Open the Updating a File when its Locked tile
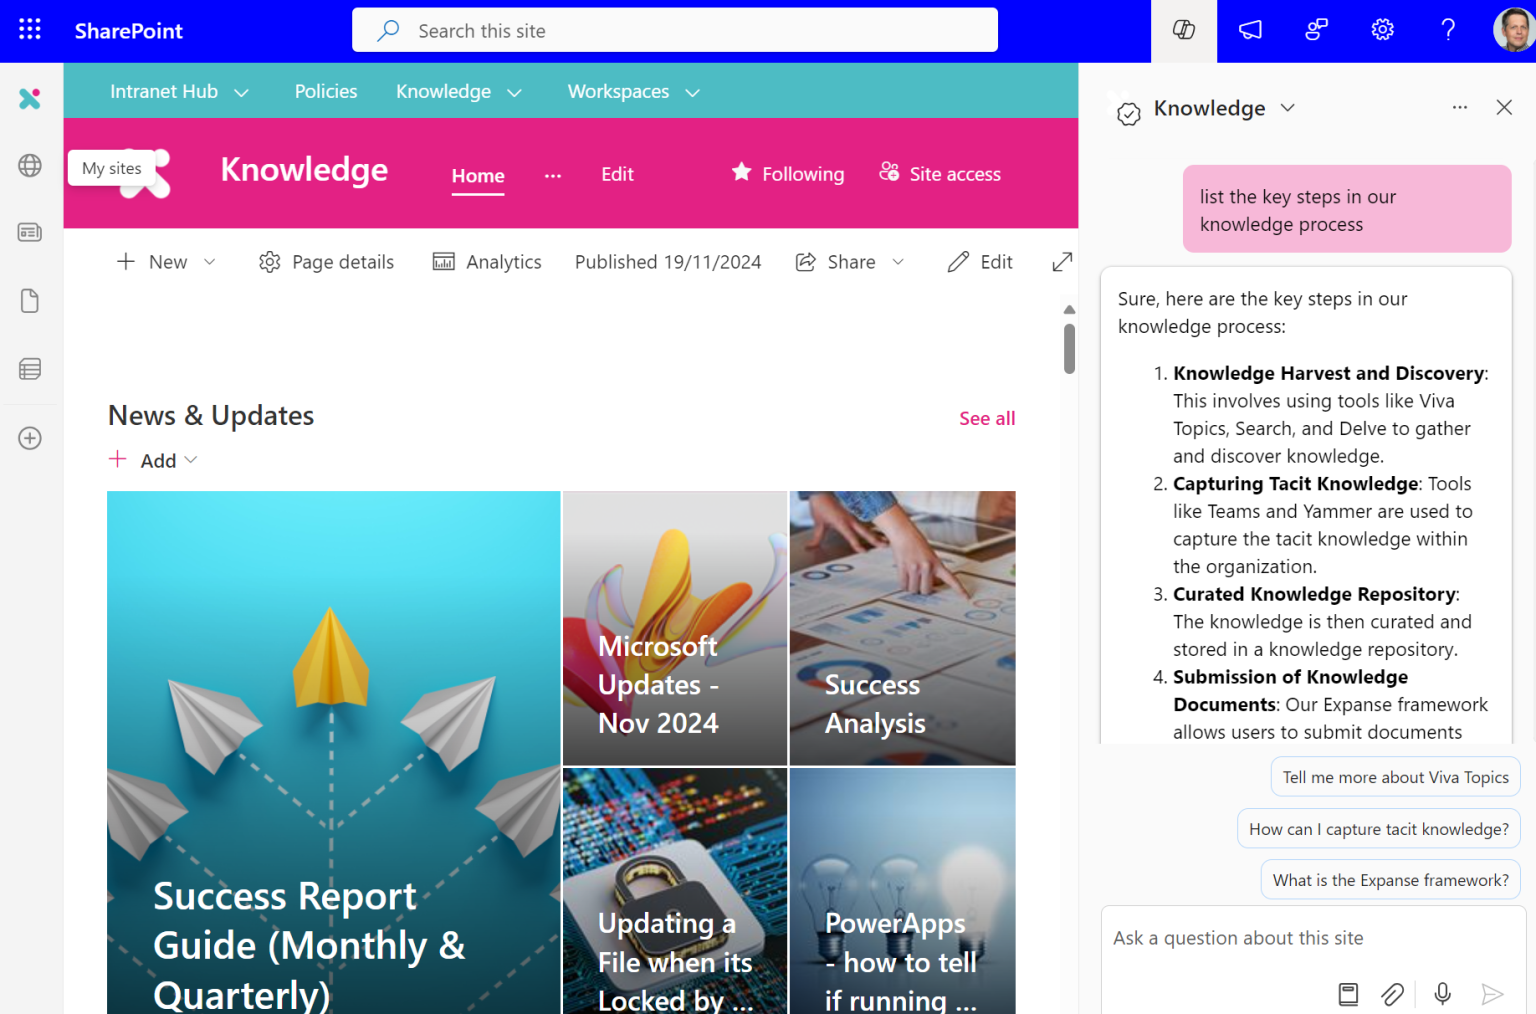Image resolution: width=1536 pixels, height=1014 pixels. point(675,891)
